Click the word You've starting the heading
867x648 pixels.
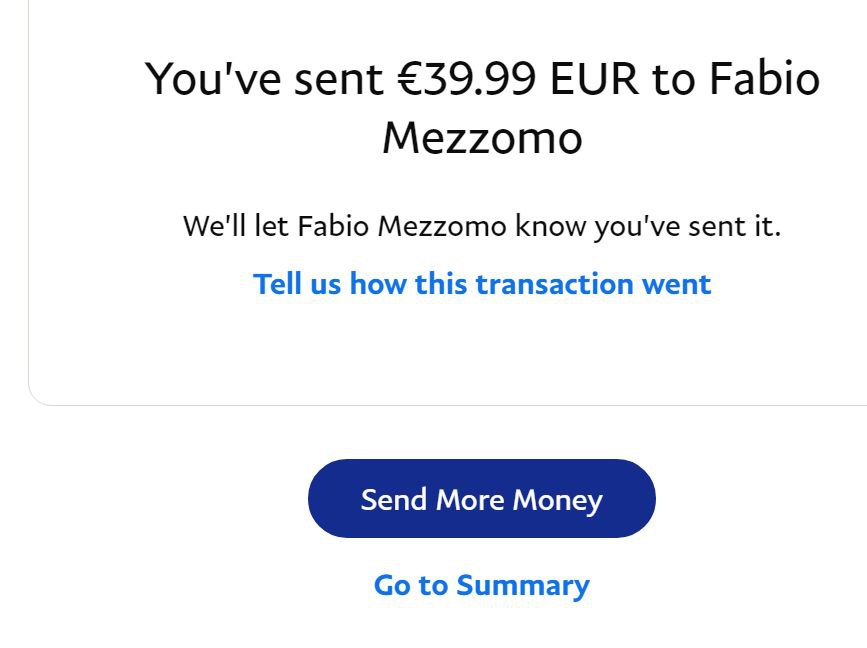click(213, 79)
